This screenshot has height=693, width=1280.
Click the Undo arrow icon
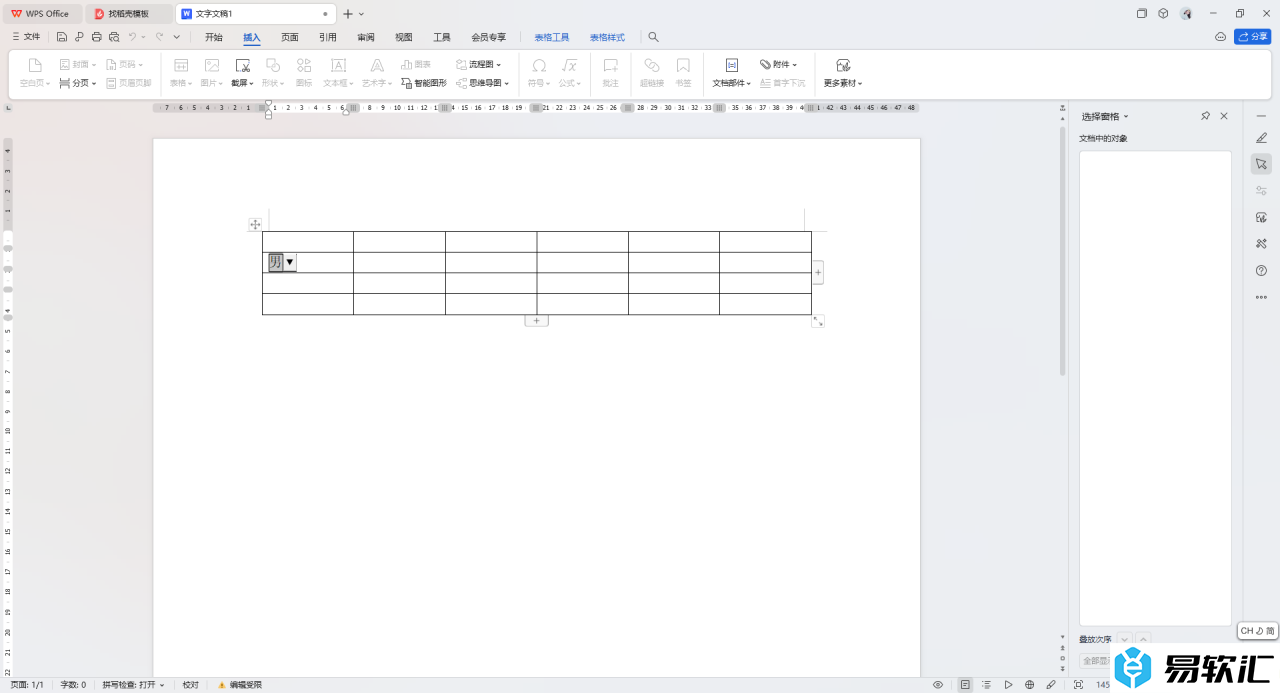point(132,37)
